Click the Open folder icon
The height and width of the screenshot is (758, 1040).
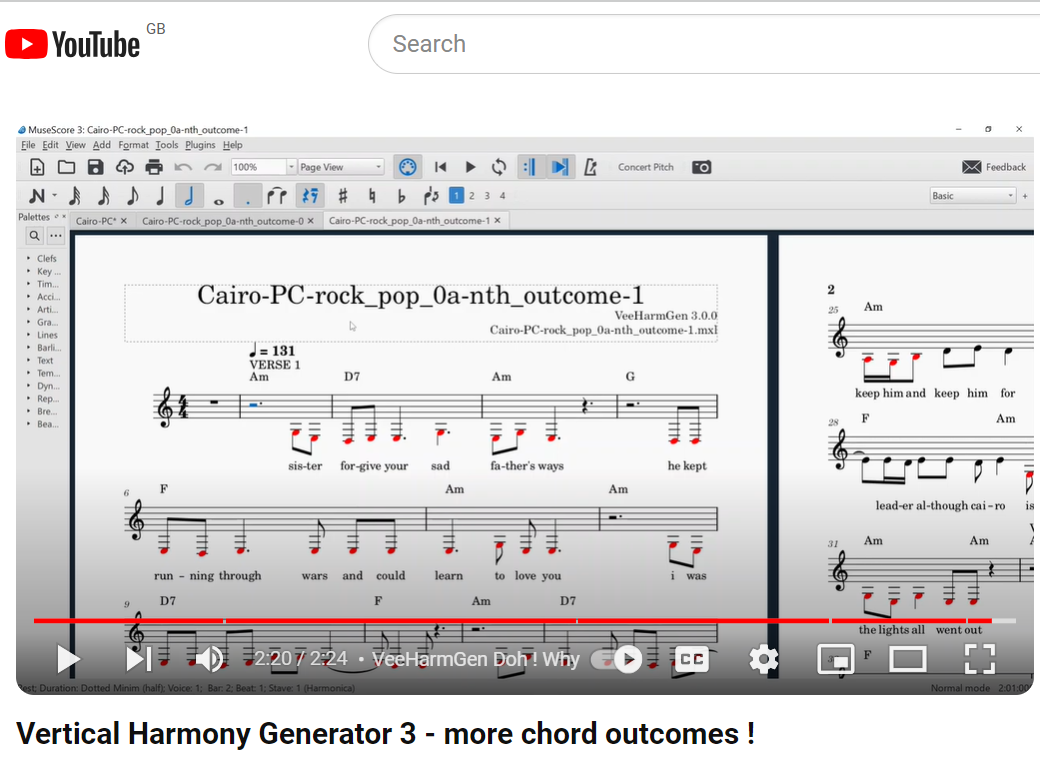pos(66,167)
